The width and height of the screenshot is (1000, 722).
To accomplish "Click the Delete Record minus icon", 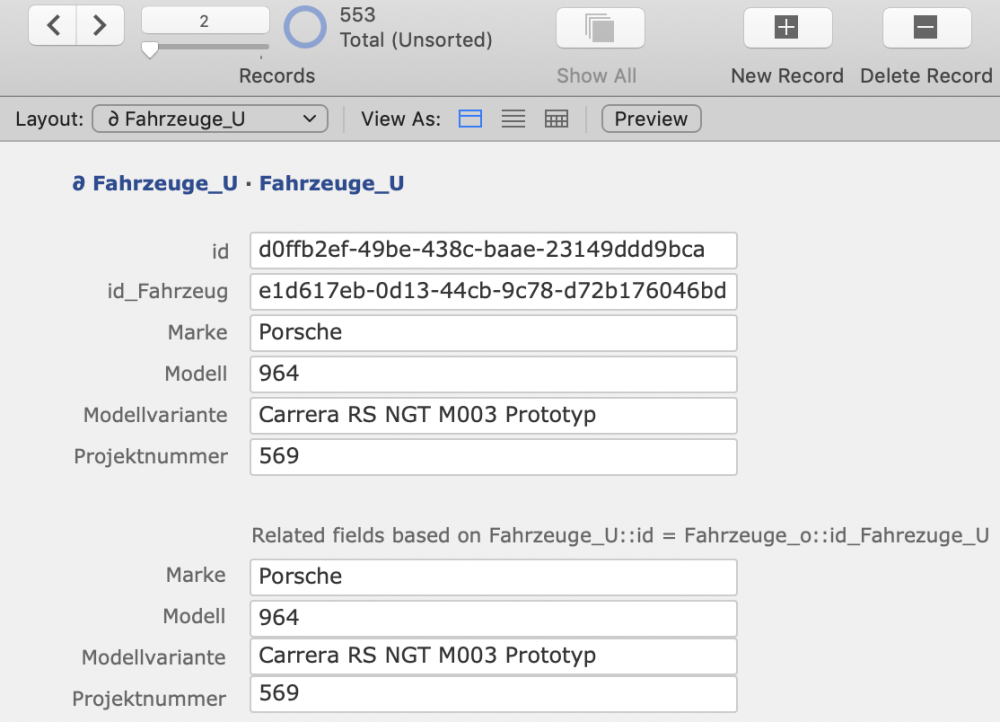I will click(926, 28).
